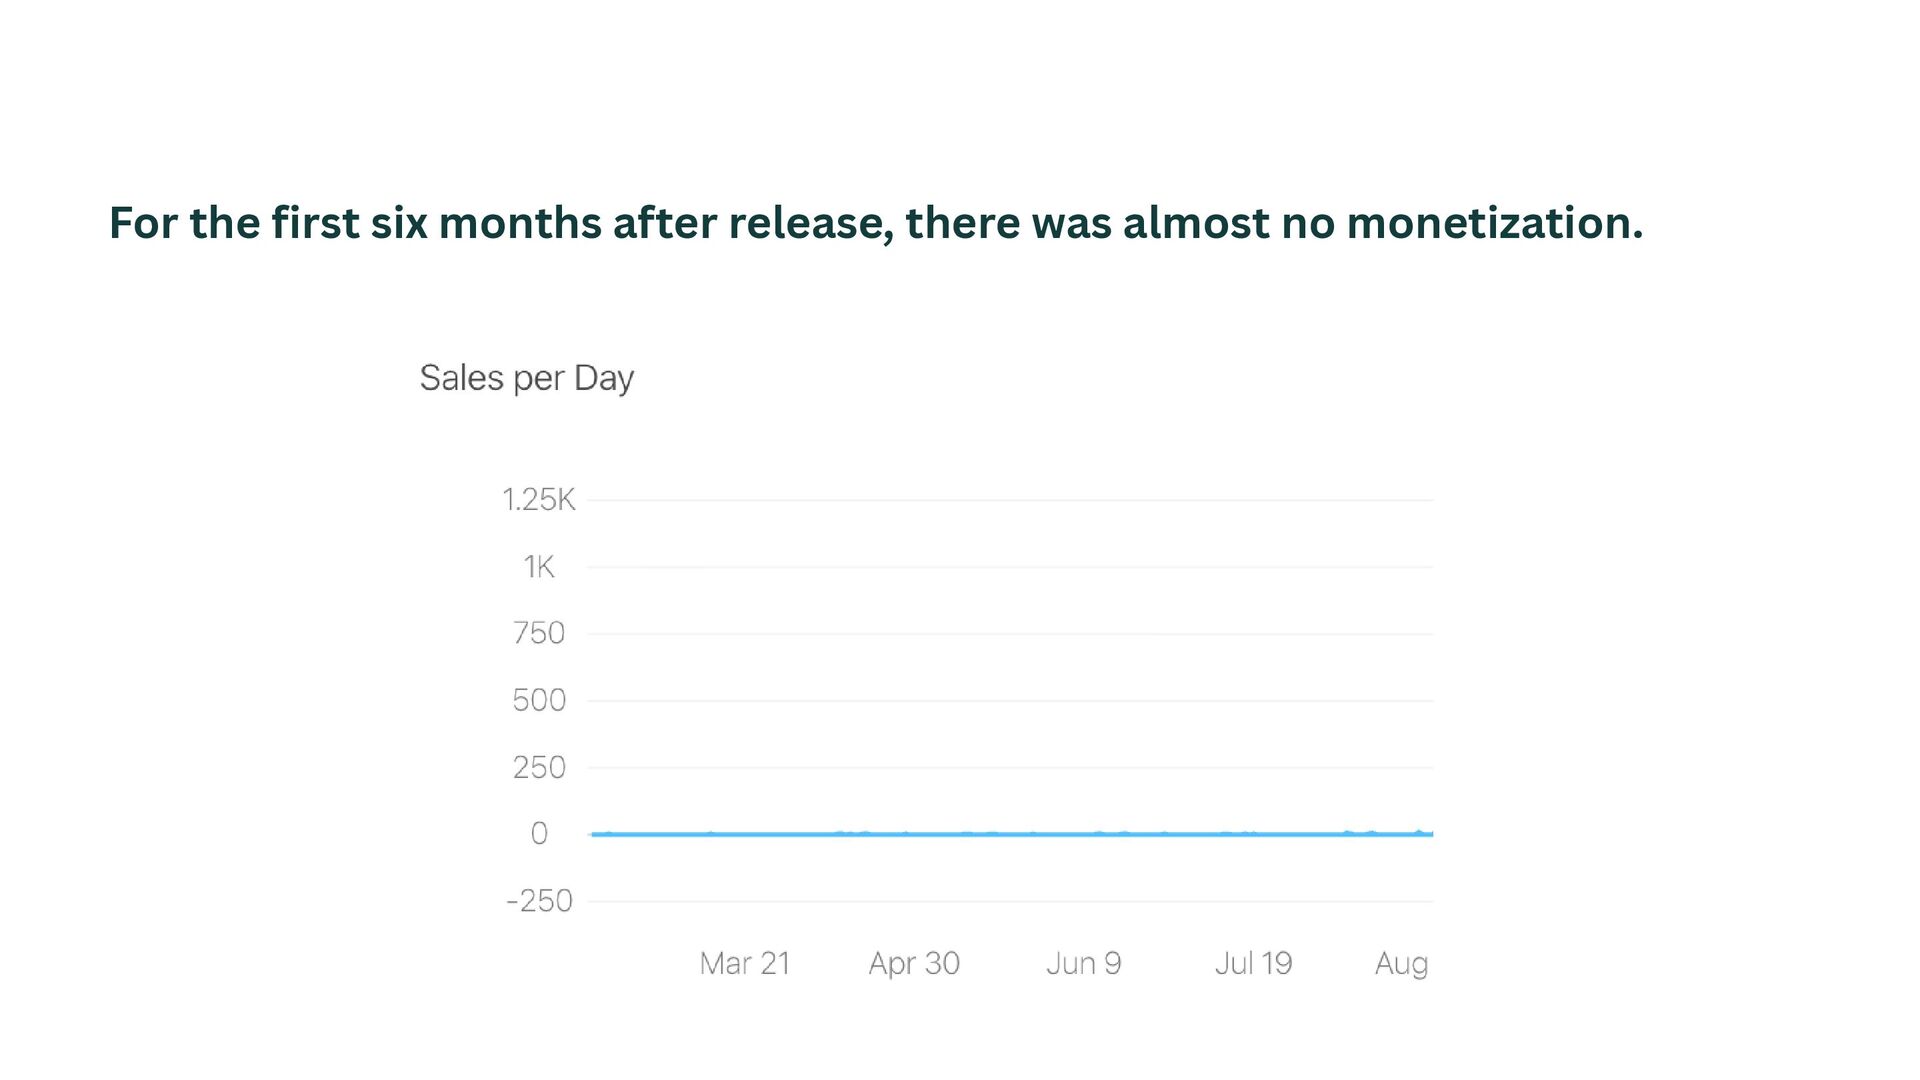Screen dimensions: 1920x1080
Task: Click the word "Day" in the chart title
Action: tap(603, 378)
